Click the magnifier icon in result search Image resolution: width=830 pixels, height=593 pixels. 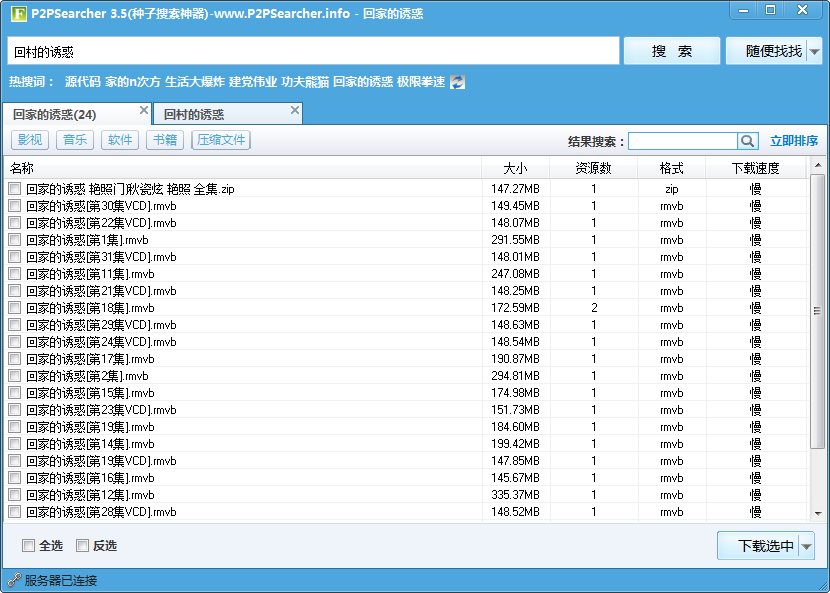[x=747, y=141]
